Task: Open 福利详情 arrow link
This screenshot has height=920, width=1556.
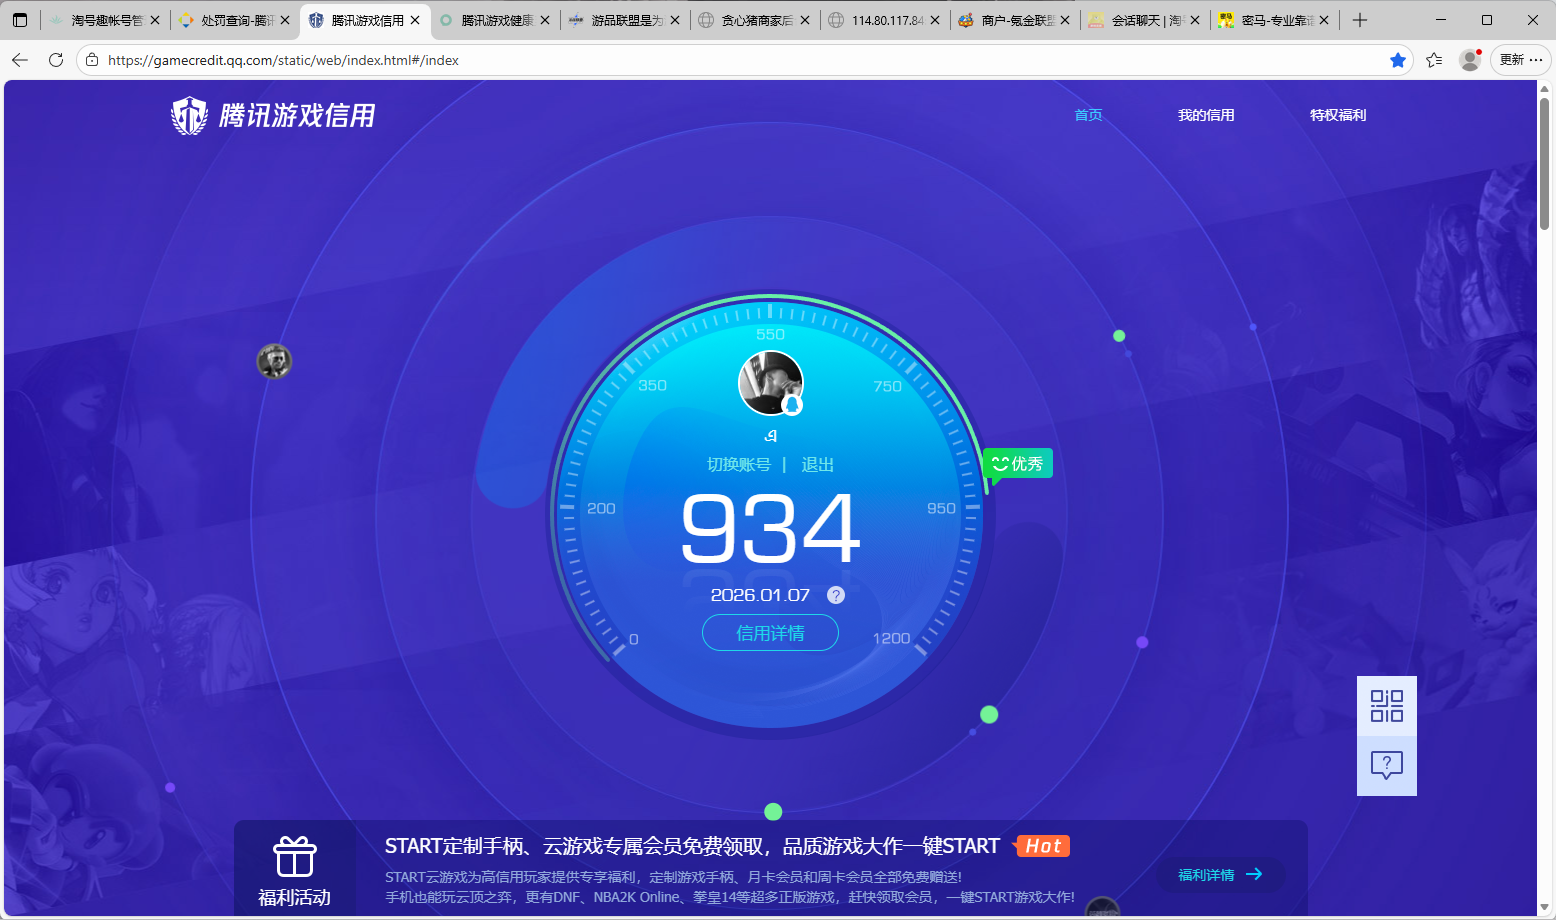Action: click(x=1220, y=875)
